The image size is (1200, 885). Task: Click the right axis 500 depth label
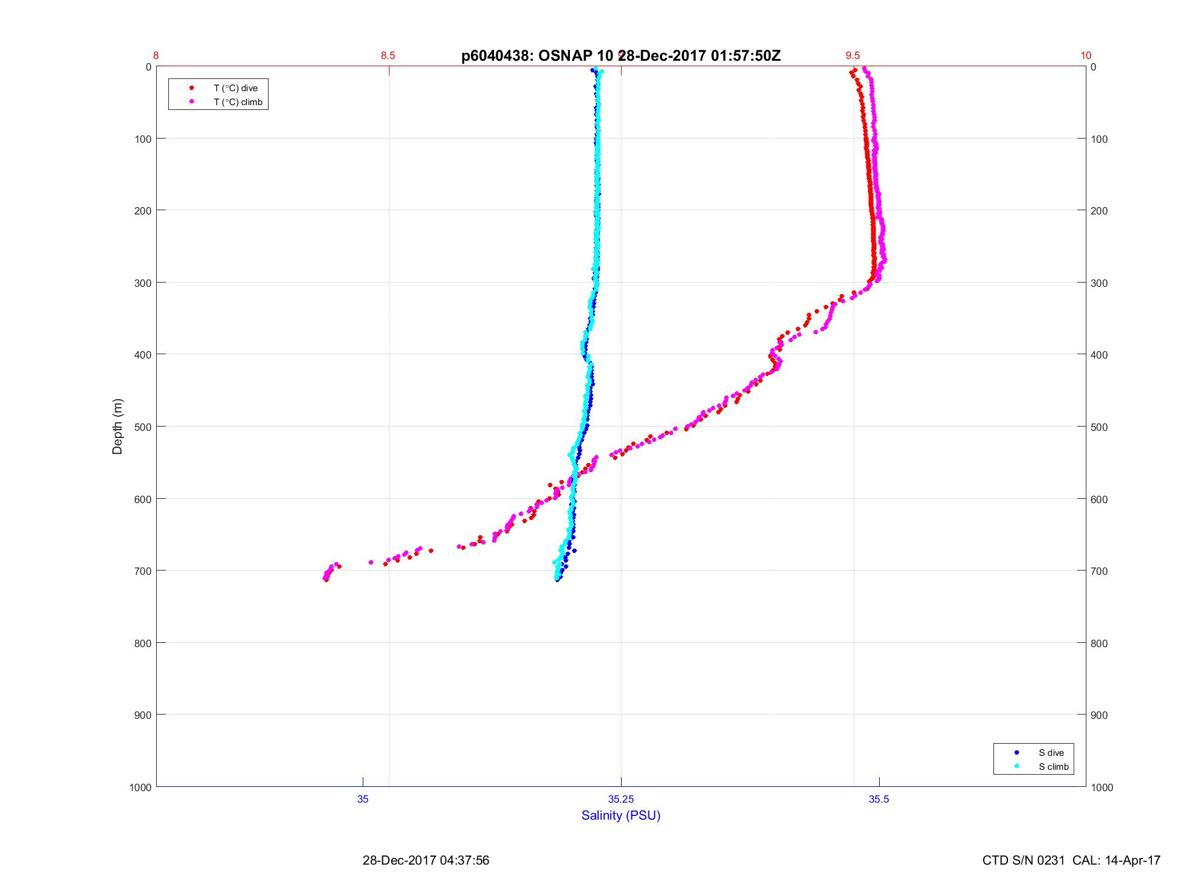tap(1100, 427)
